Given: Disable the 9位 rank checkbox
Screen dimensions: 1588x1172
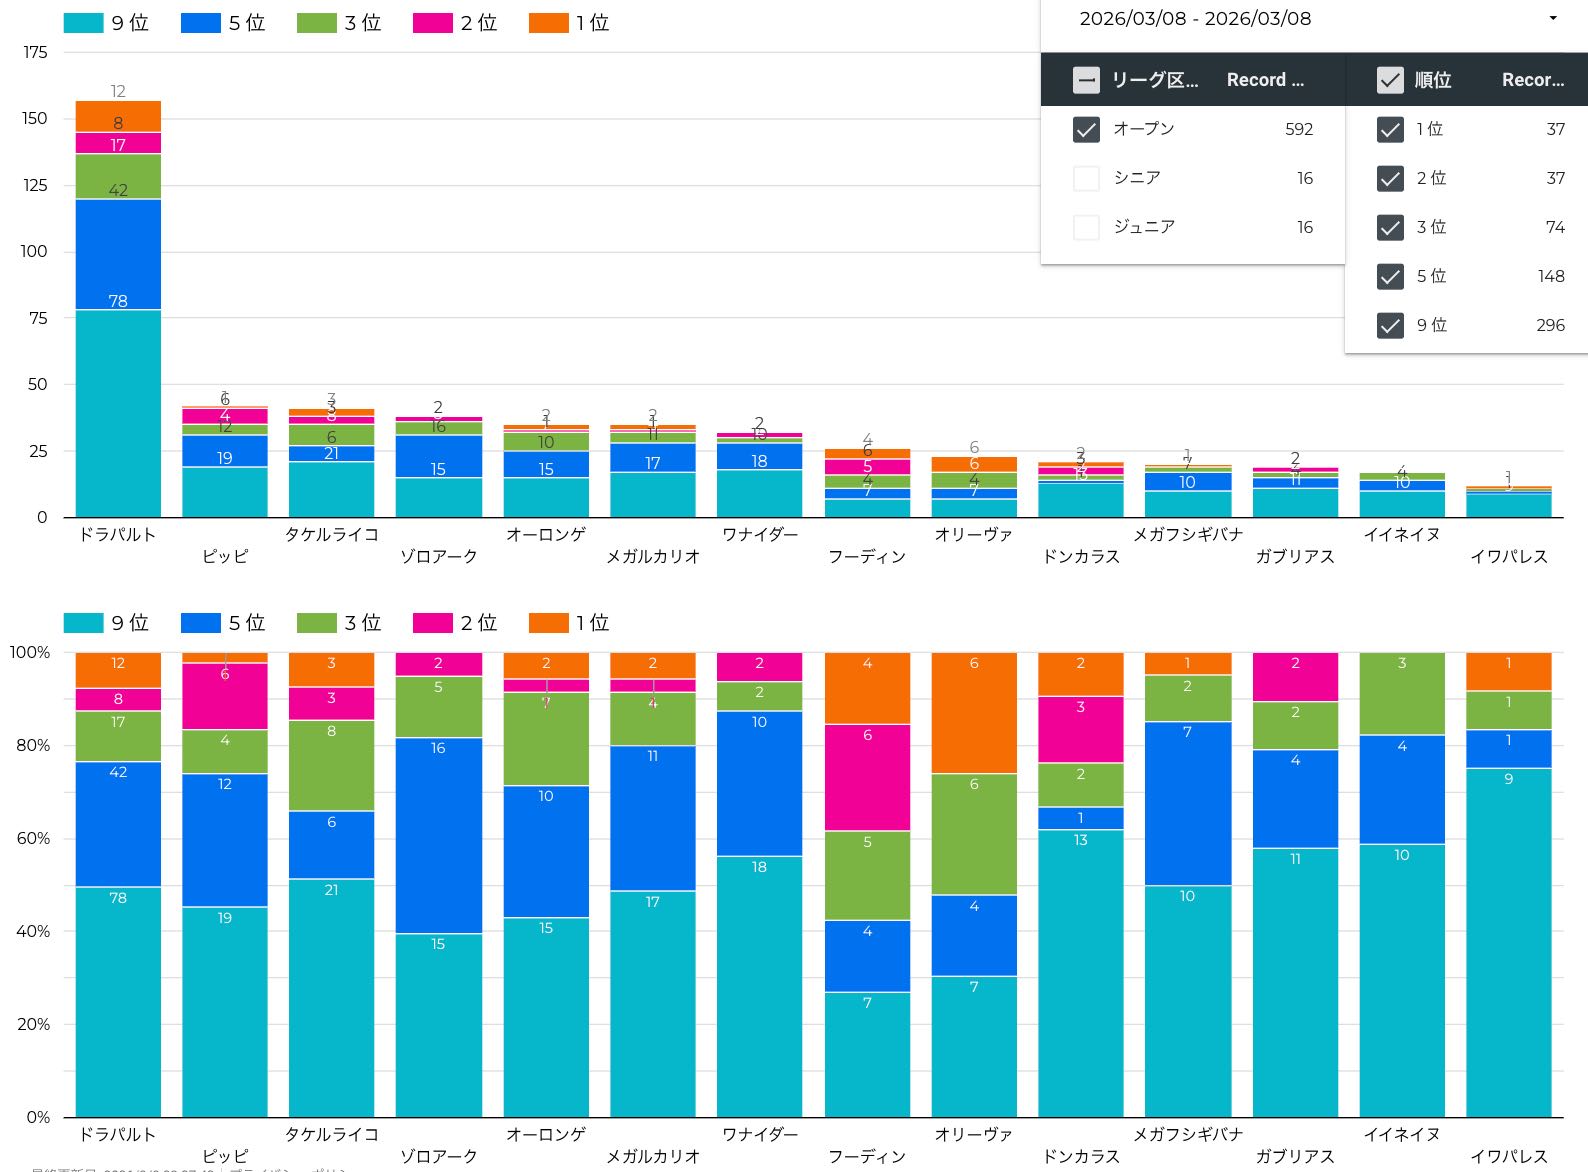Looking at the screenshot, I should pyautogui.click(x=1390, y=325).
